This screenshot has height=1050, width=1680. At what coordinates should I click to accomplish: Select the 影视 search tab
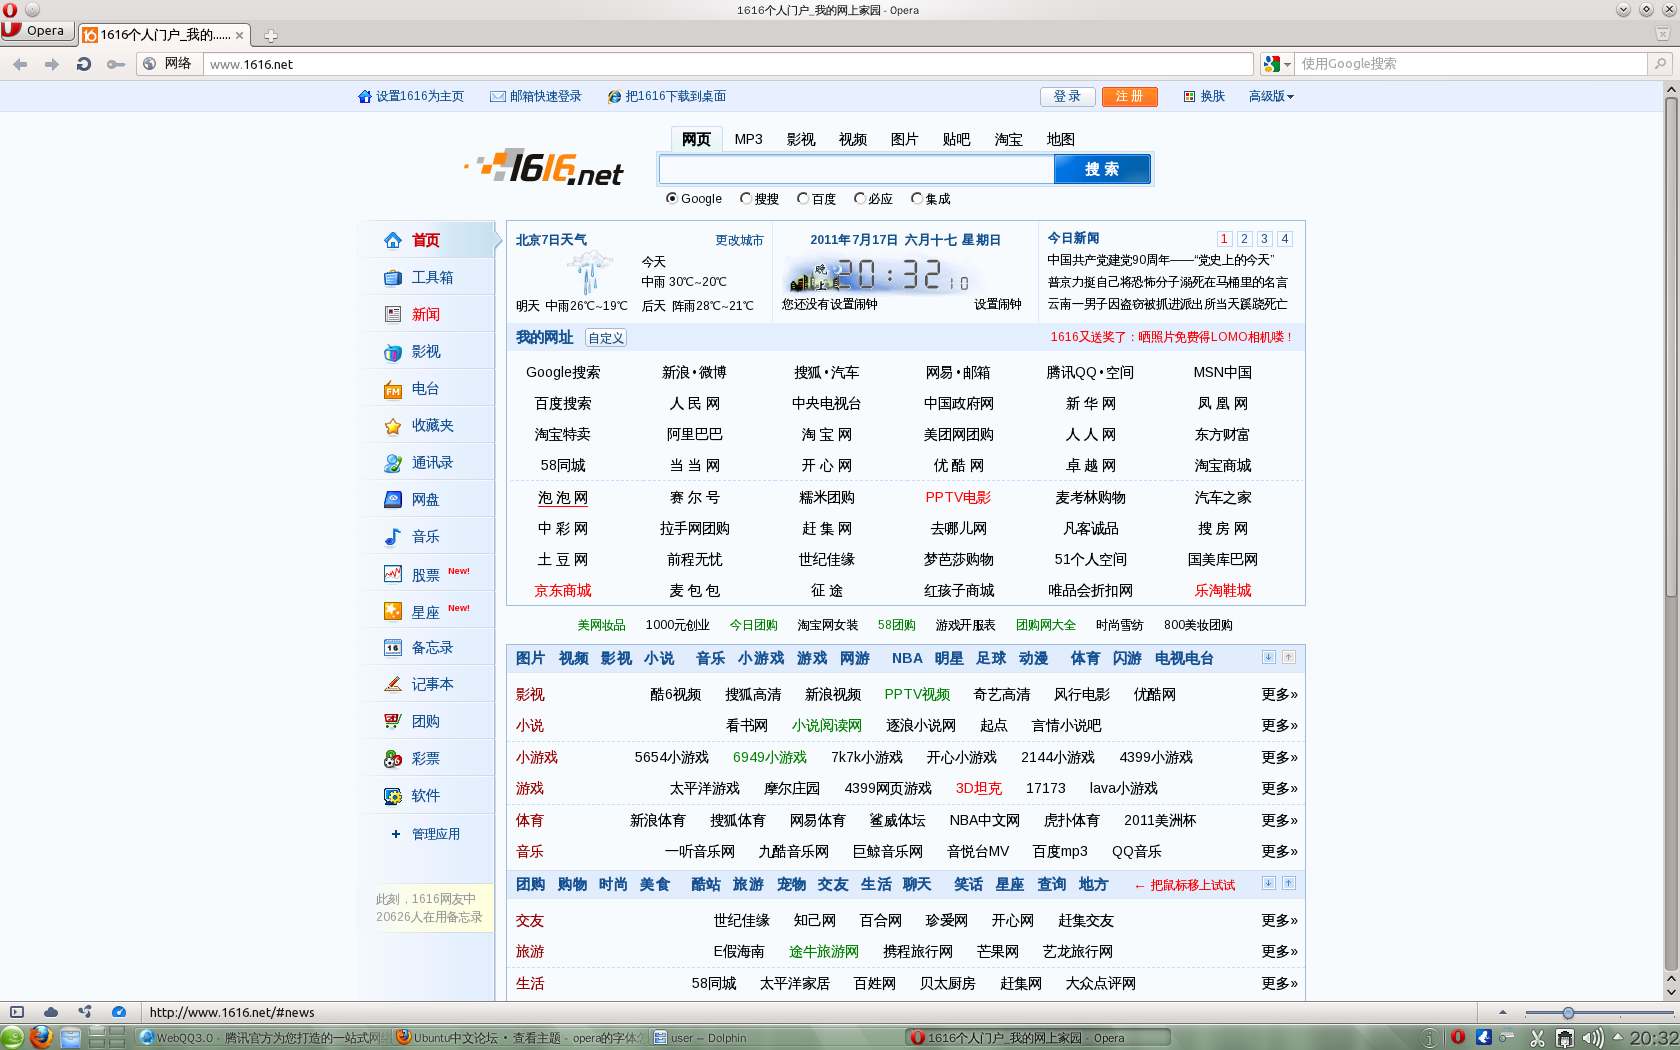800,139
